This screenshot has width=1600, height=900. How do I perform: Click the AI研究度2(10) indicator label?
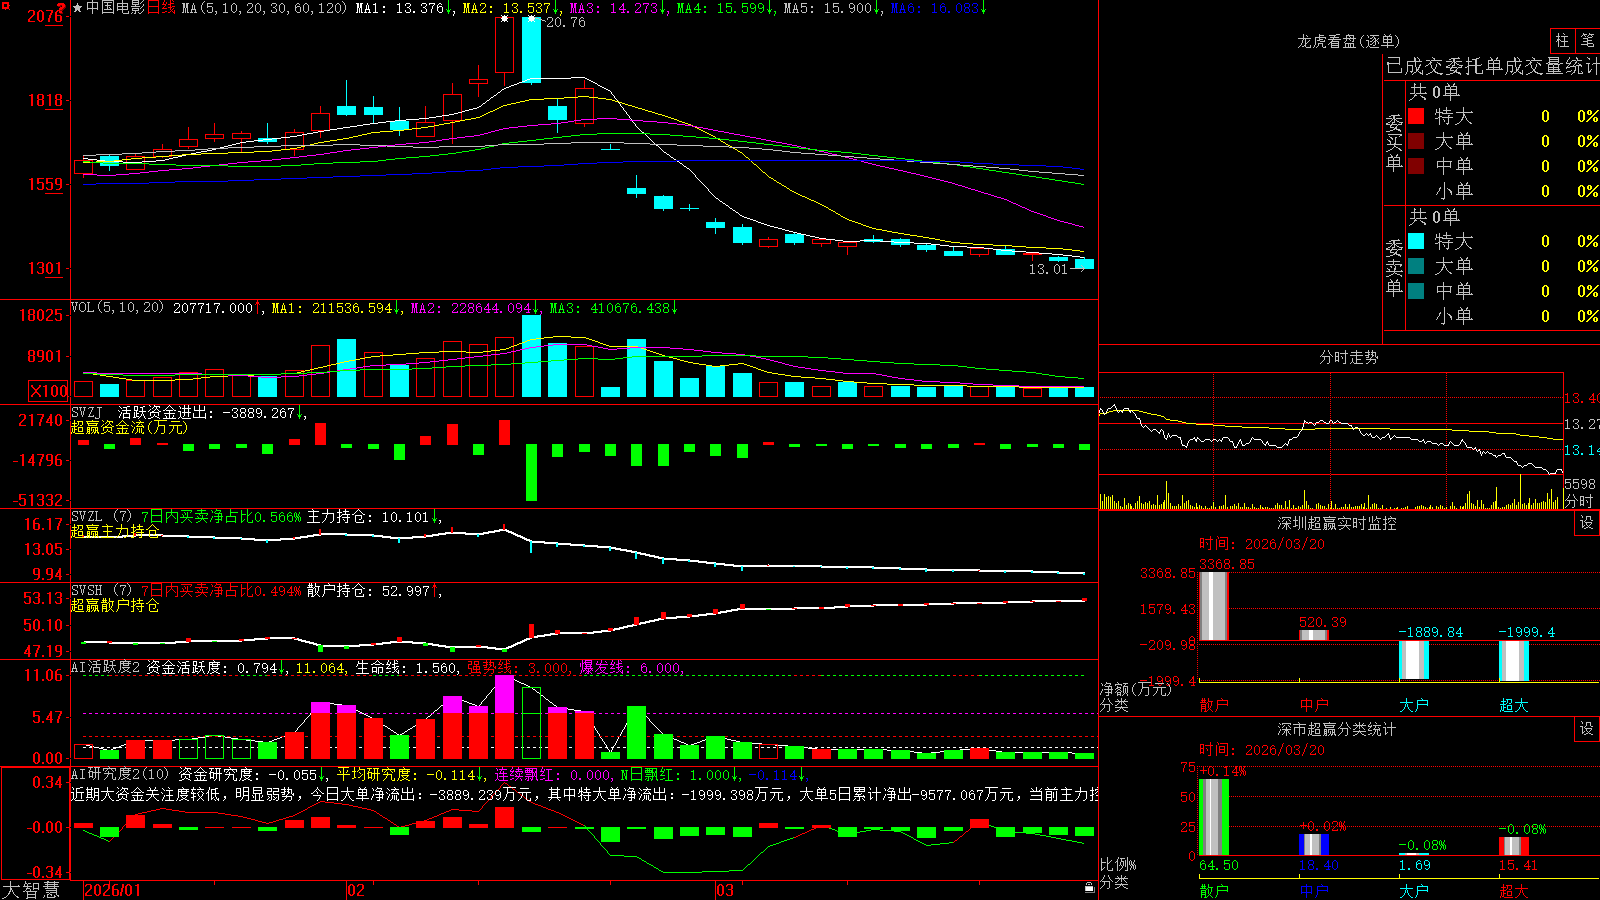[121, 774]
